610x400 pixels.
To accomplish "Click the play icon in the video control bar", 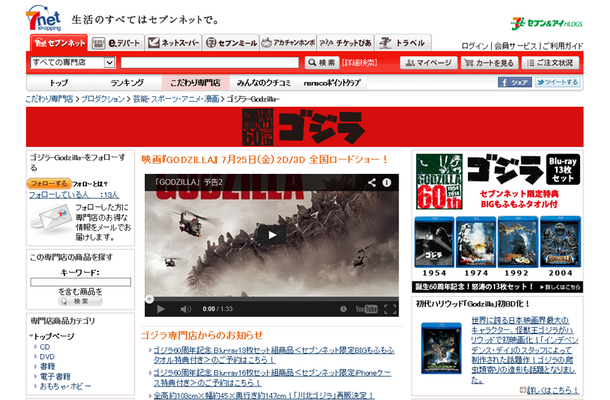I will [160, 309].
